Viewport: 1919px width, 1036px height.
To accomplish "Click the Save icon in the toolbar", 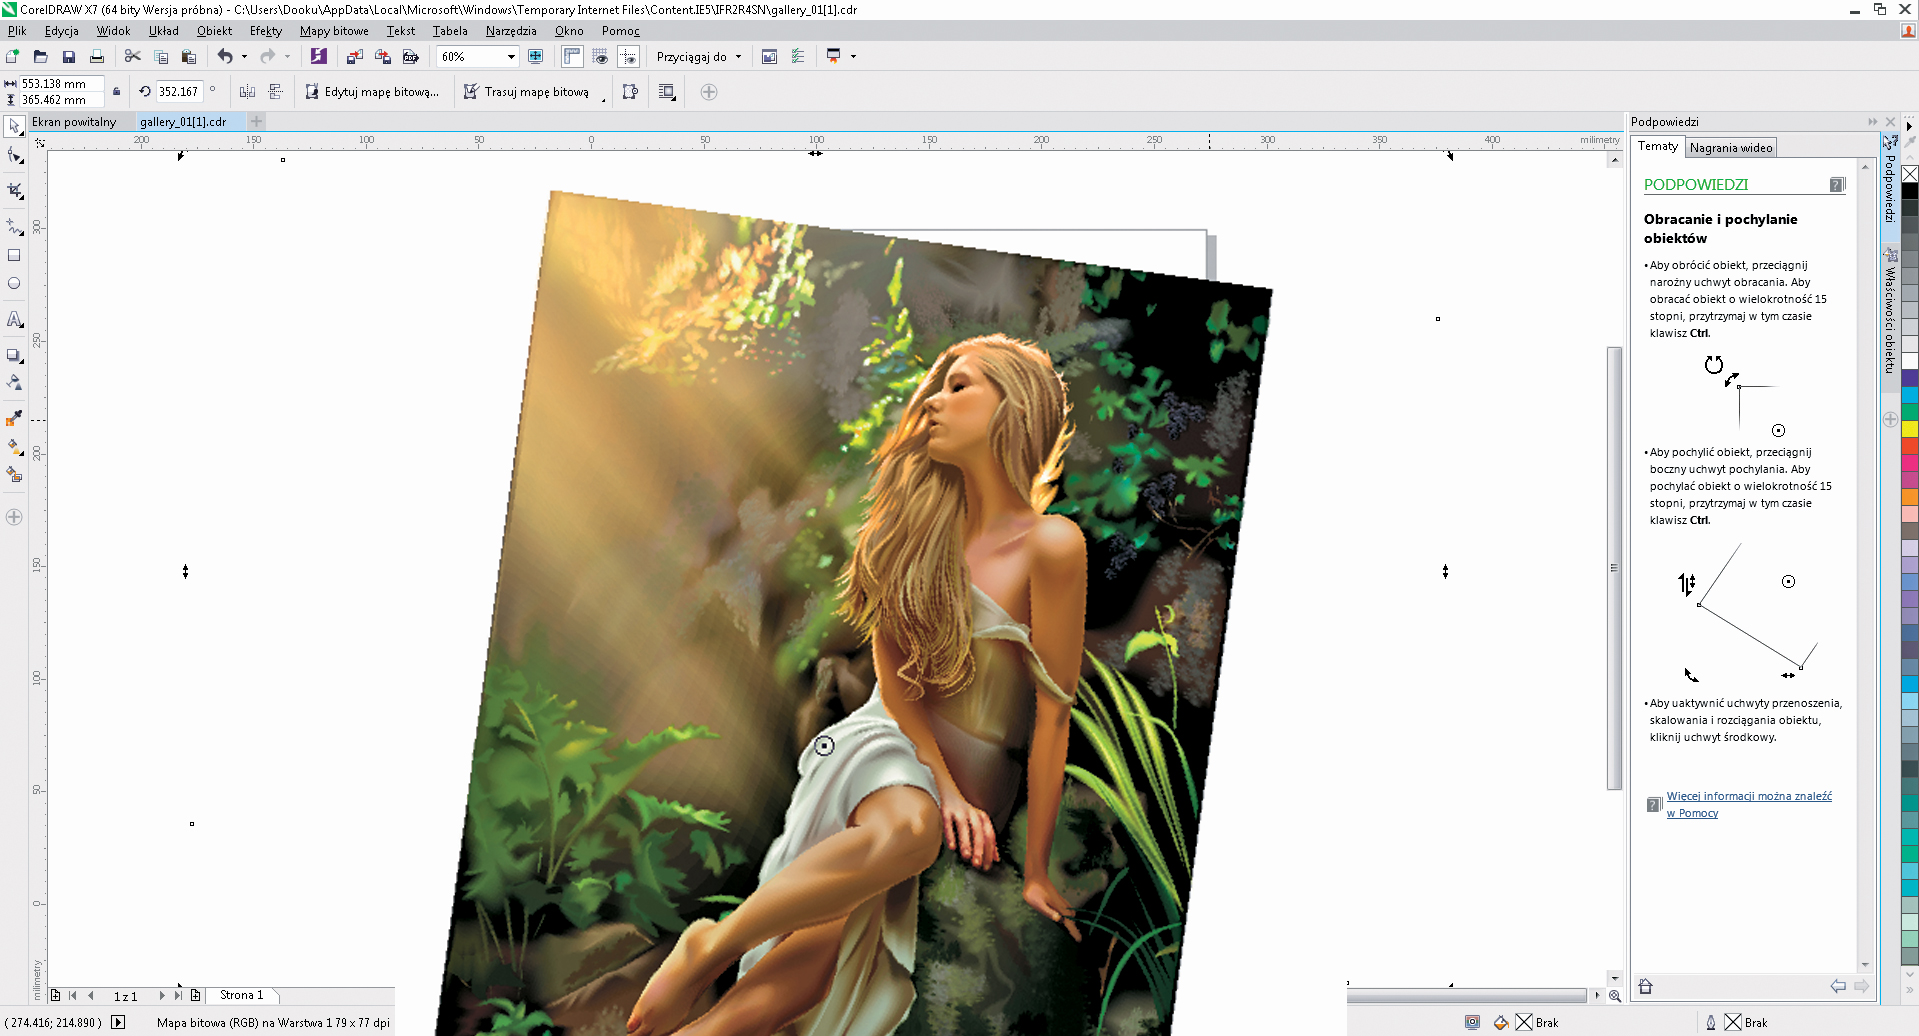I will click(69, 57).
